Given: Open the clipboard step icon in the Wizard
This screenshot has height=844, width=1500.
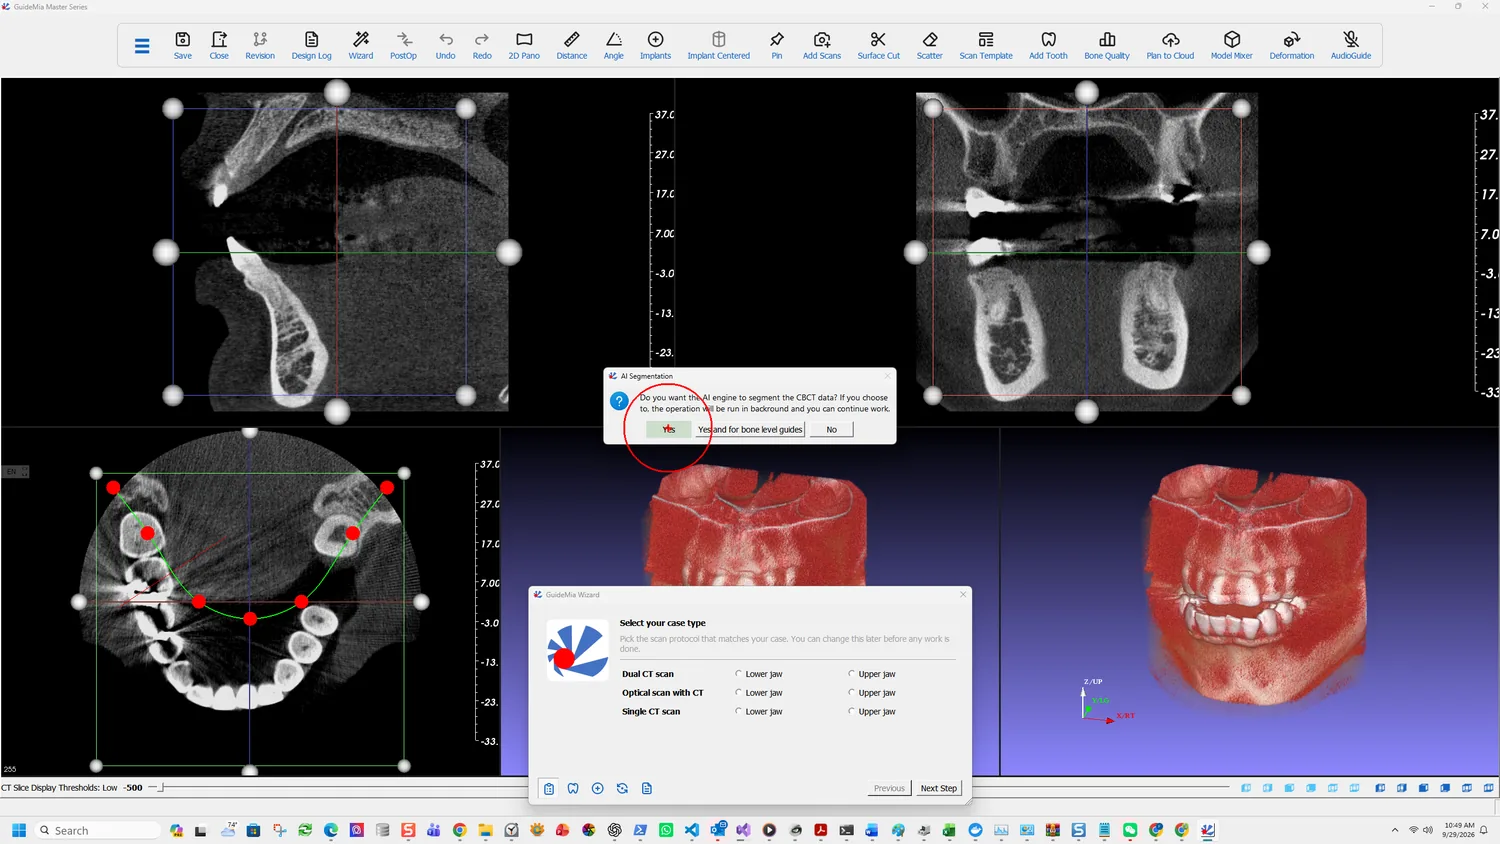Looking at the screenshot, I should [x=549, y=789].
